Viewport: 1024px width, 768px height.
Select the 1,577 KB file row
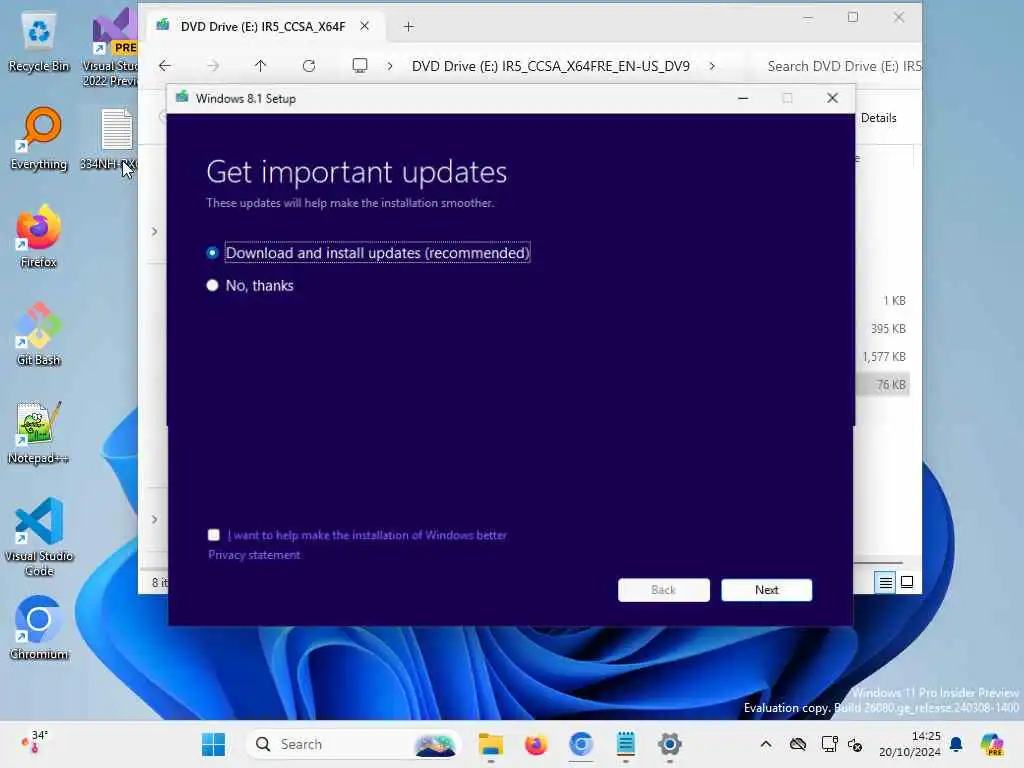[882, 357]
